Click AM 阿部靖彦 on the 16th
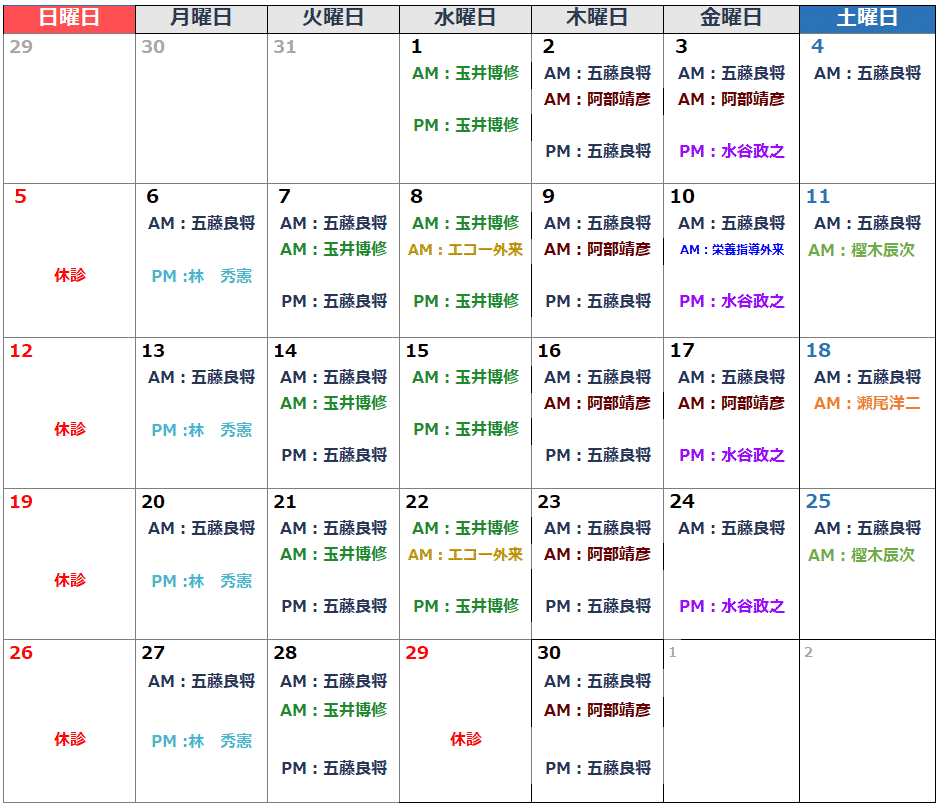 point(597,403)
